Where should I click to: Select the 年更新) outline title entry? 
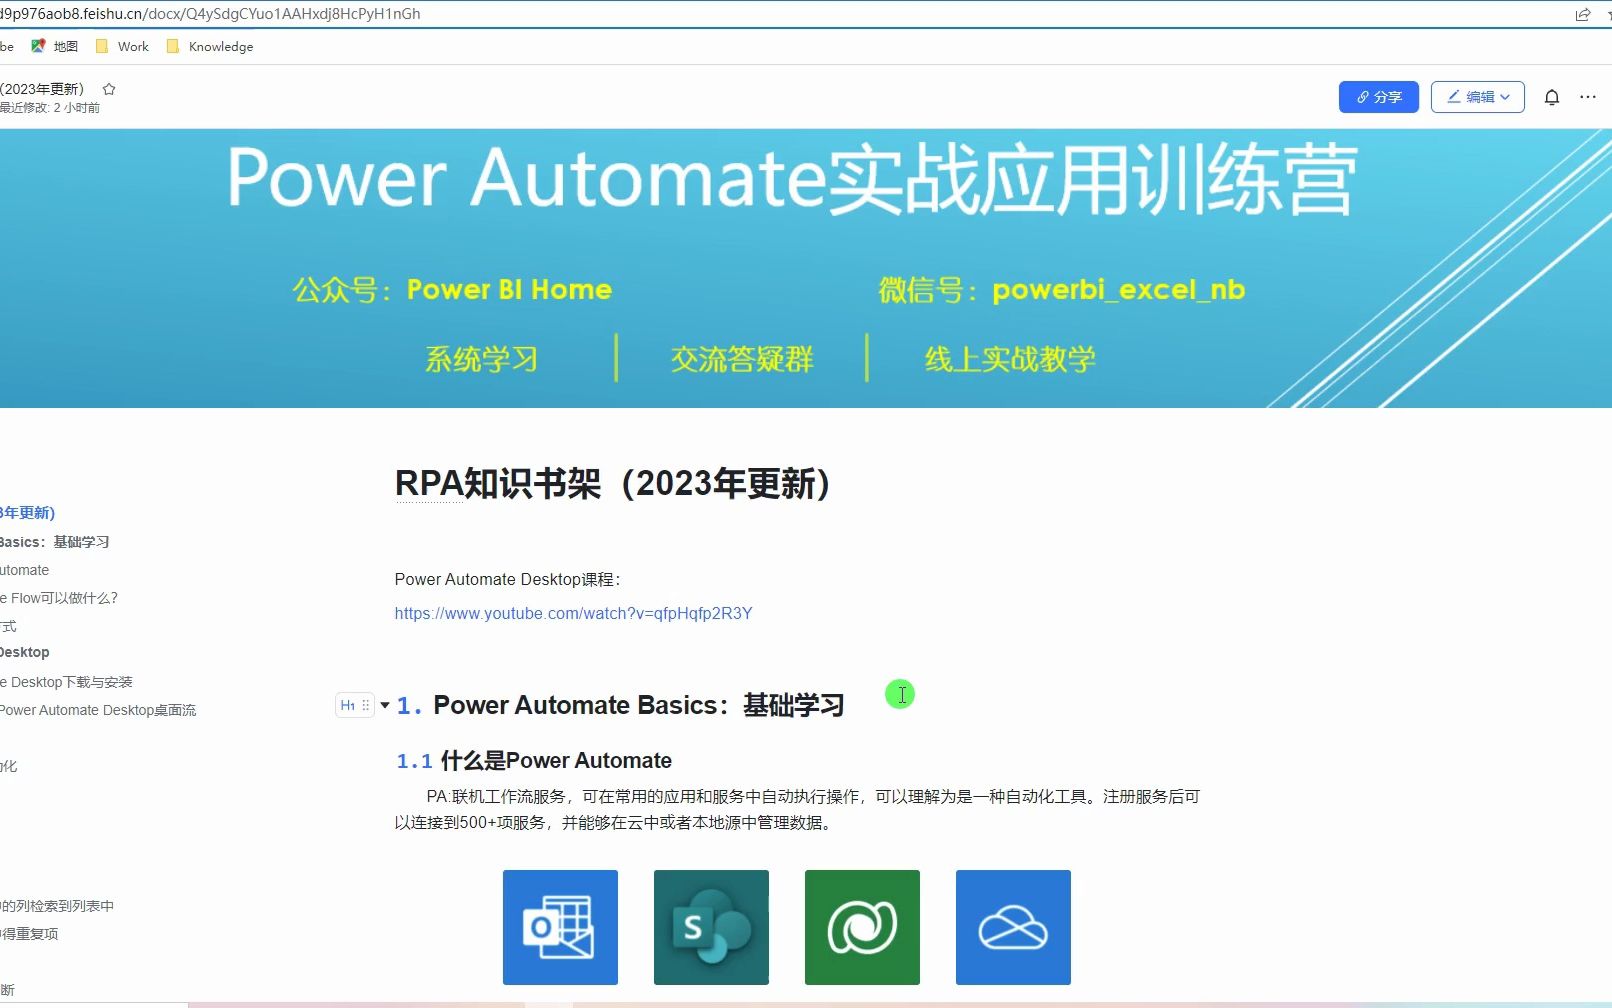pos(28,513)
